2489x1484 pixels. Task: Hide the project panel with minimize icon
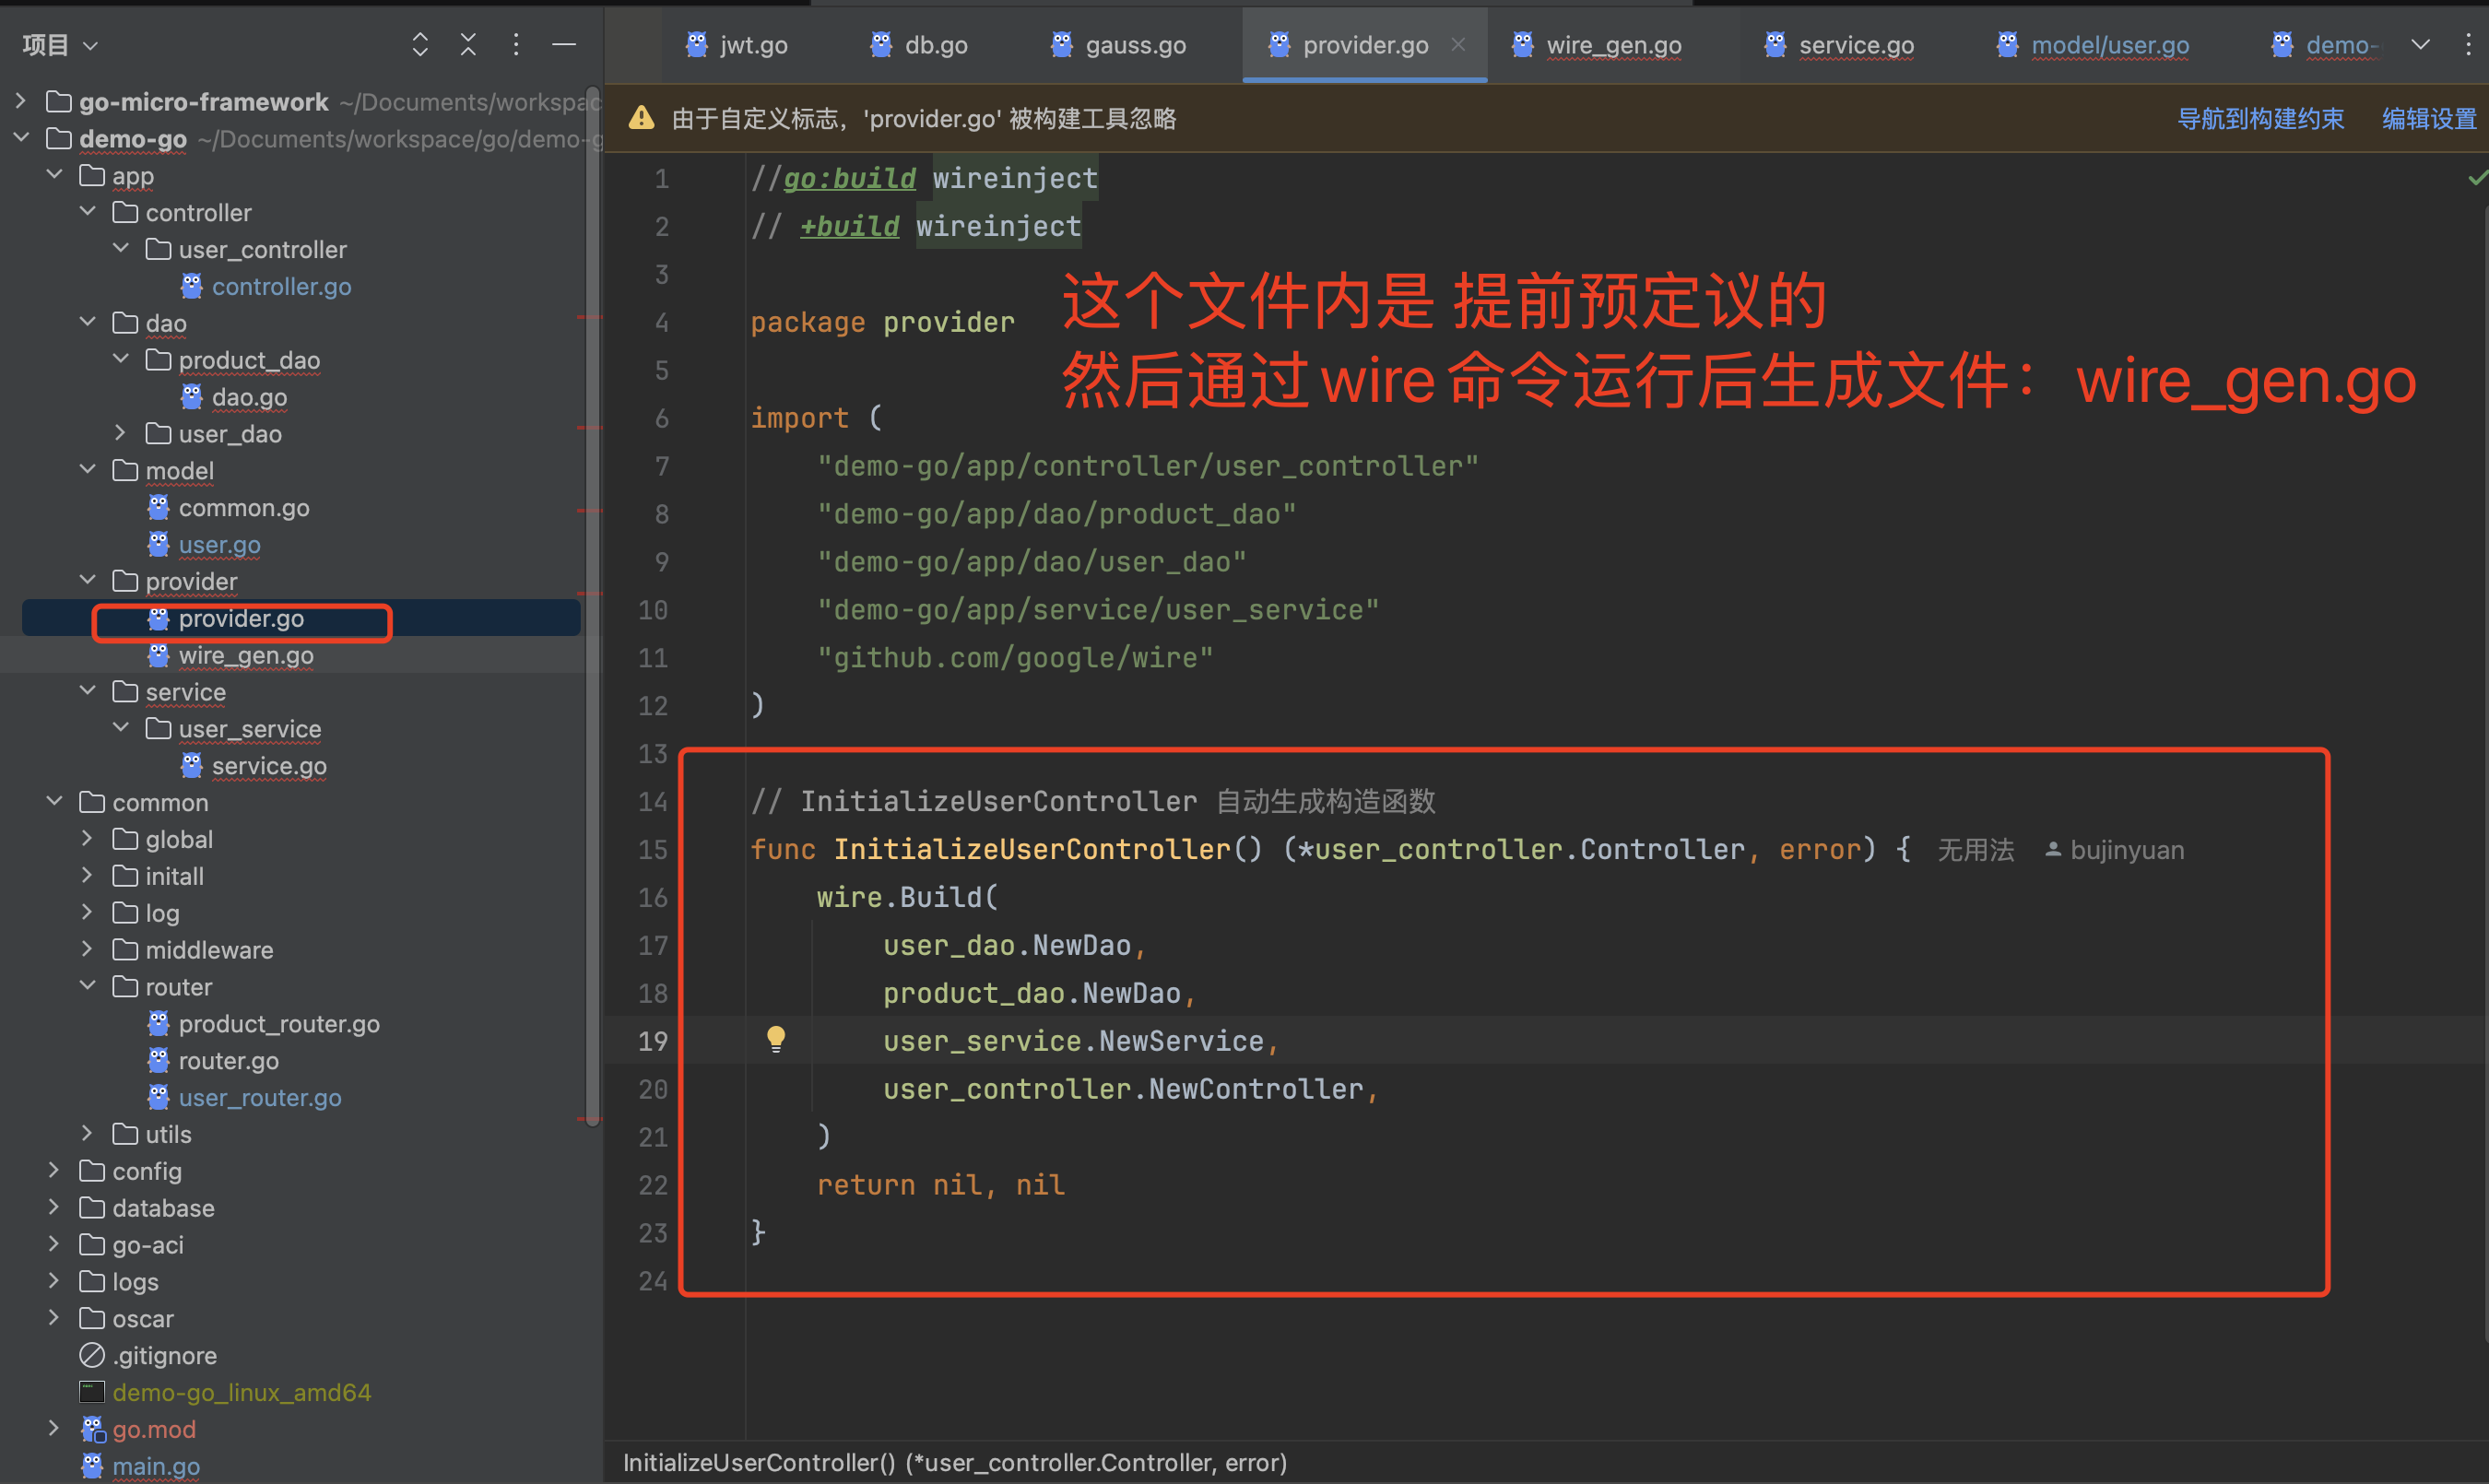point(564,44)
